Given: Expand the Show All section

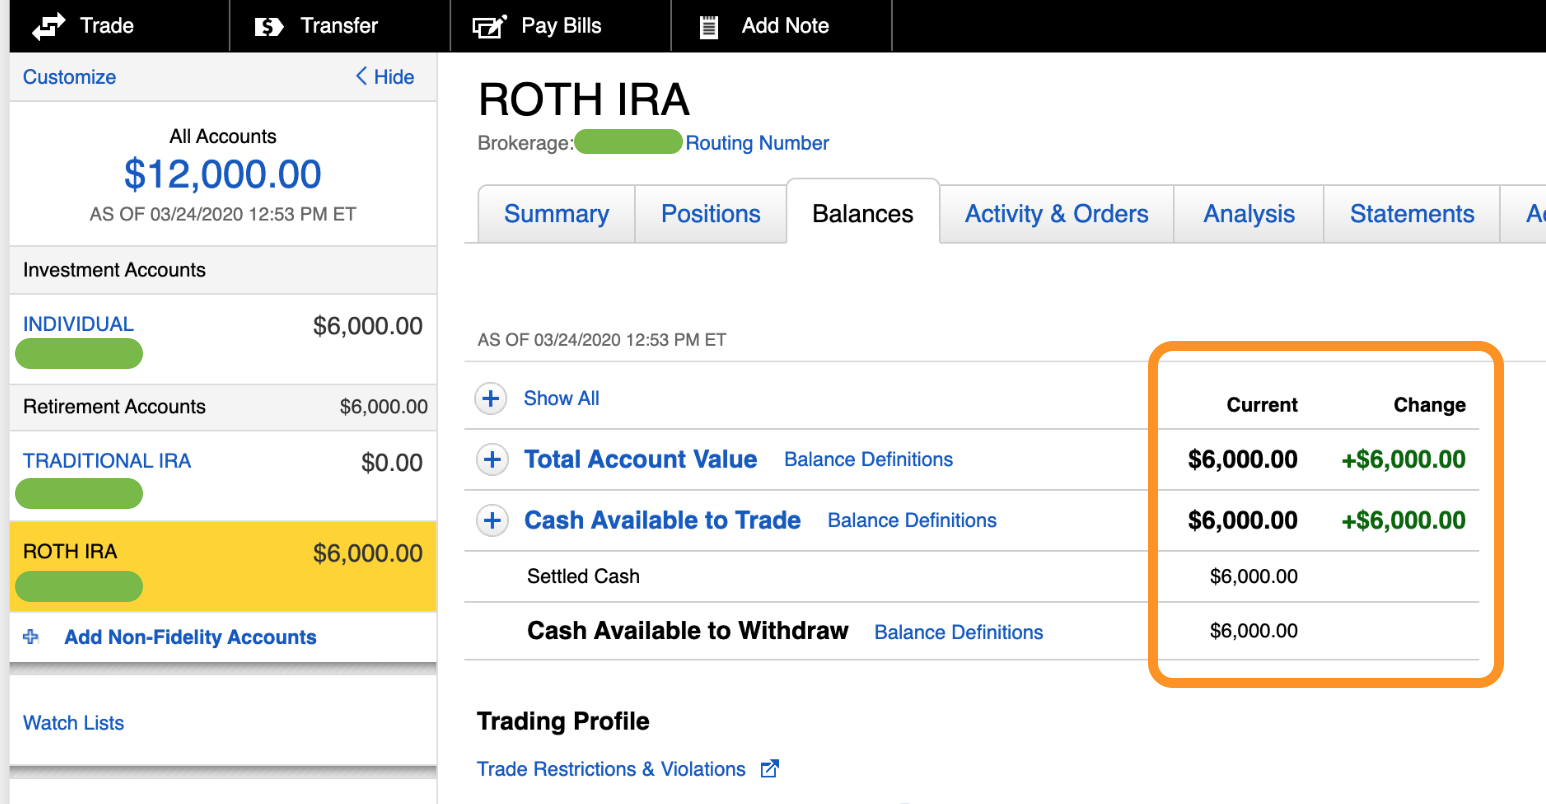Looking at the screenshot, I should tap(490, 398).
